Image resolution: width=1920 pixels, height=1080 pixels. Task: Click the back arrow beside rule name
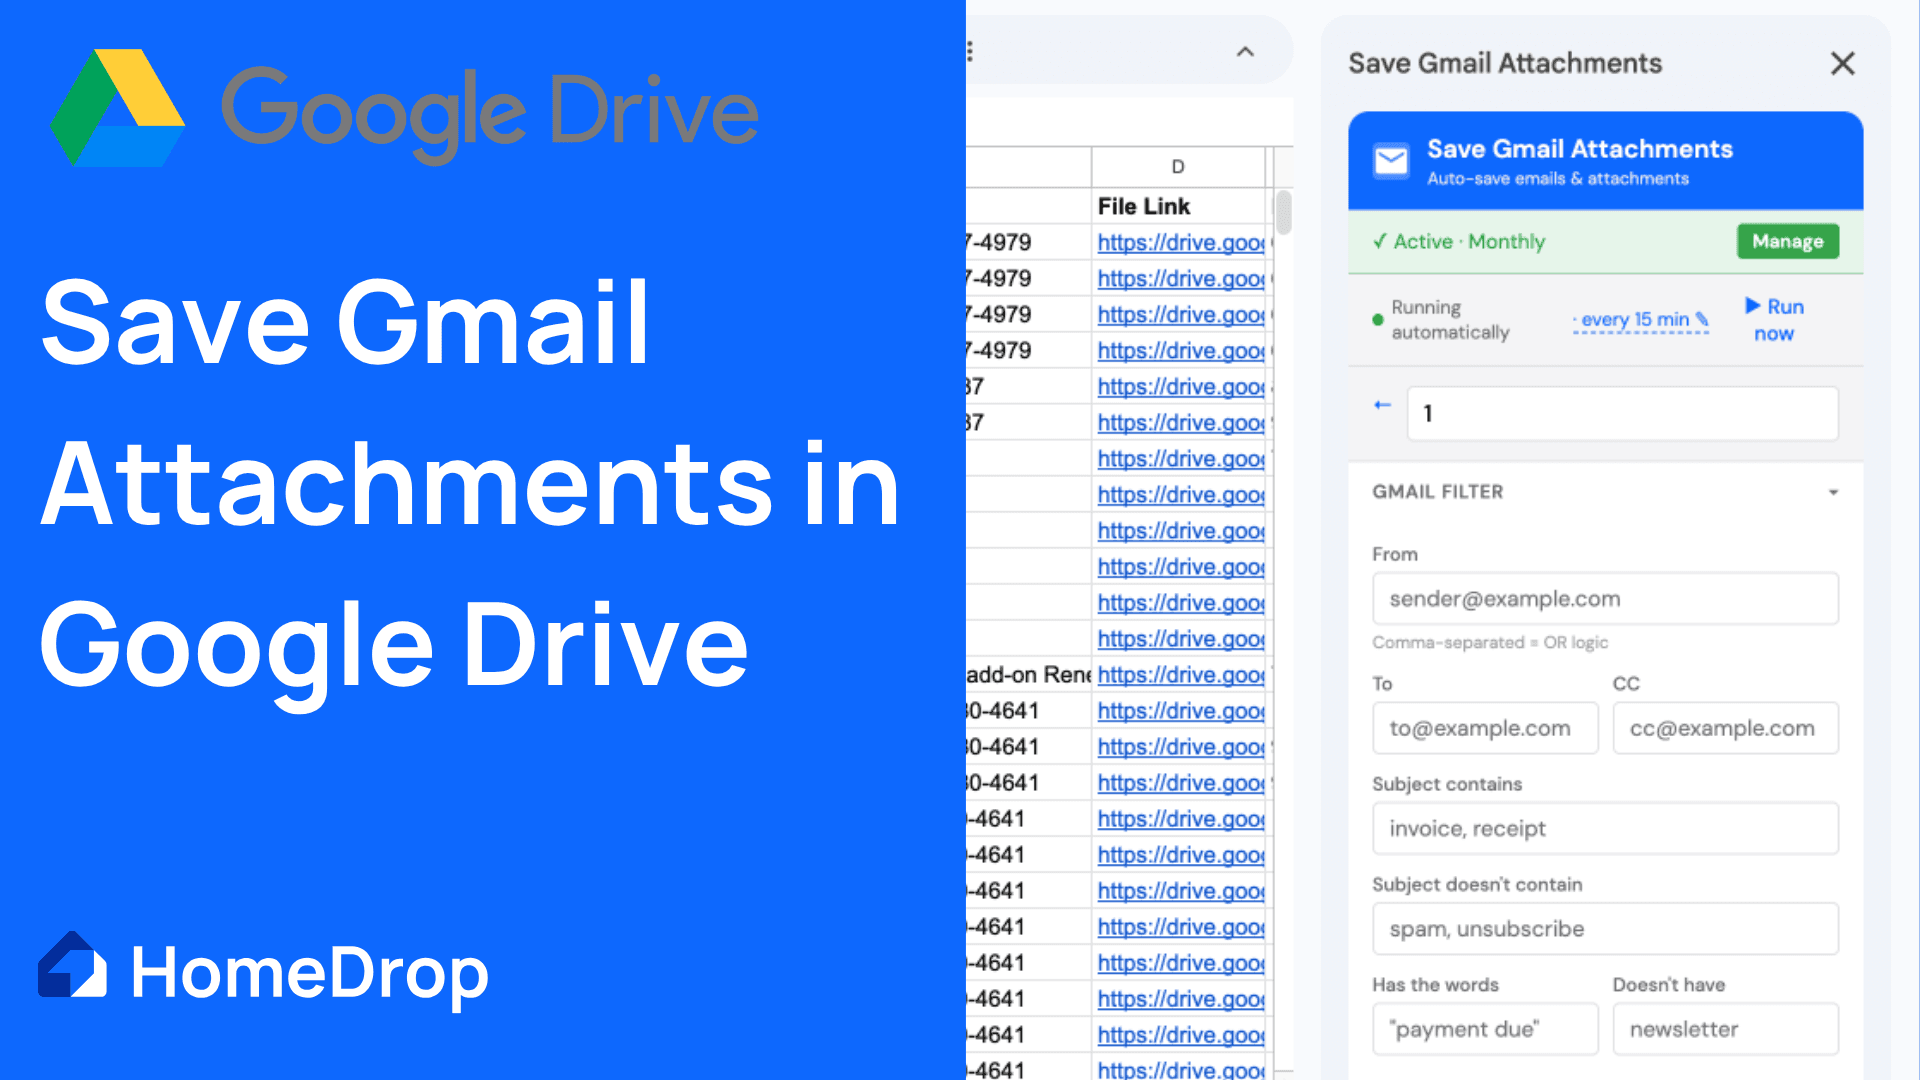pyautogui.click(x=1382, y=405)
